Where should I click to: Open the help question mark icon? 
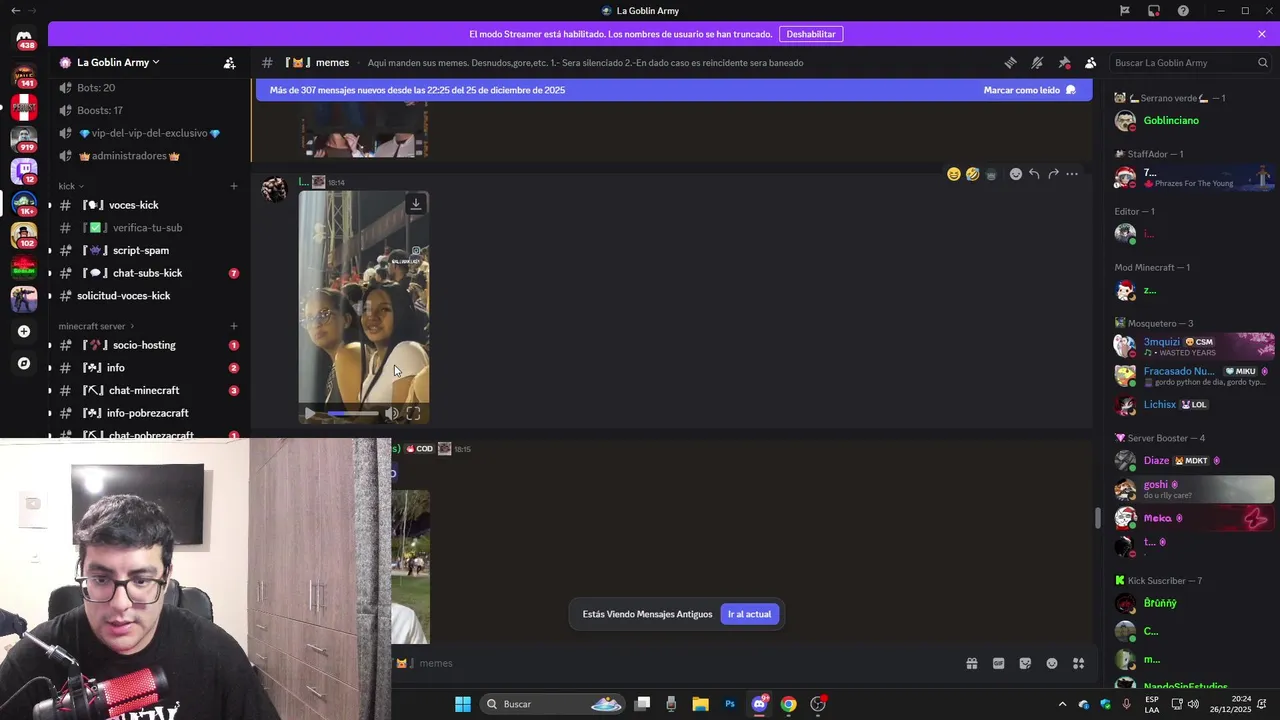1183,11
